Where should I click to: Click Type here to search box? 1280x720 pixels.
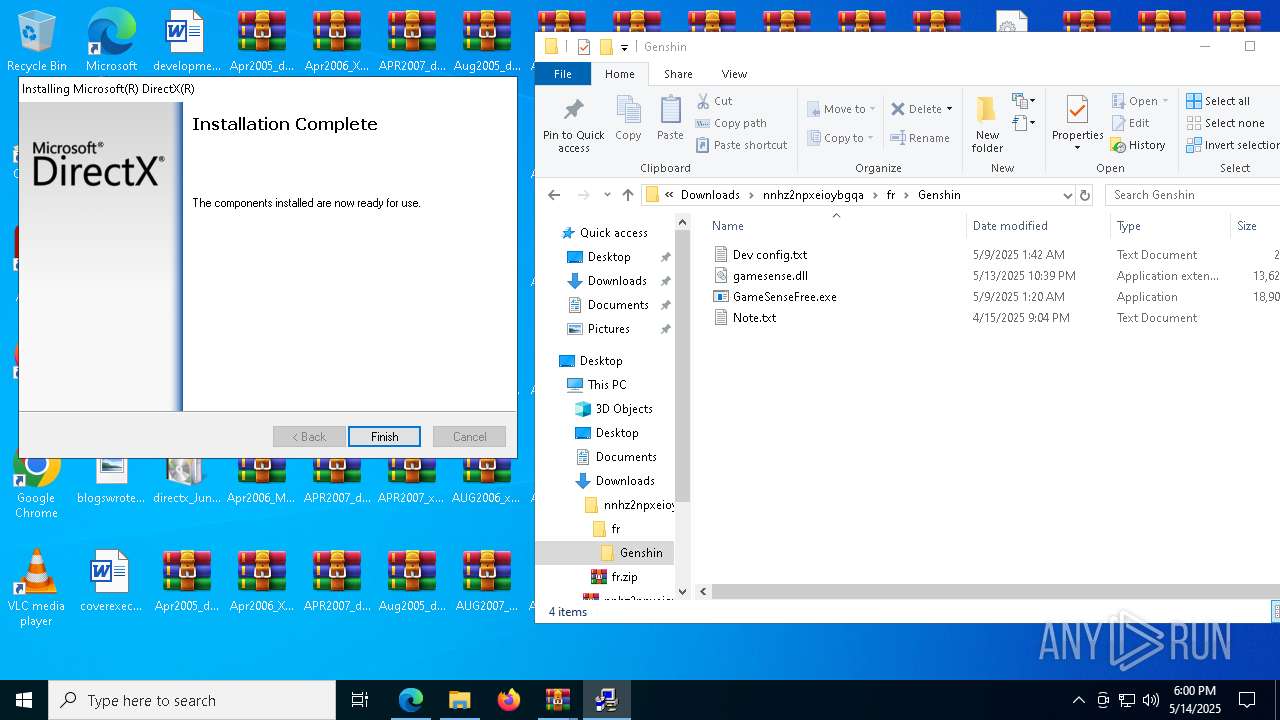pos(192,700)
